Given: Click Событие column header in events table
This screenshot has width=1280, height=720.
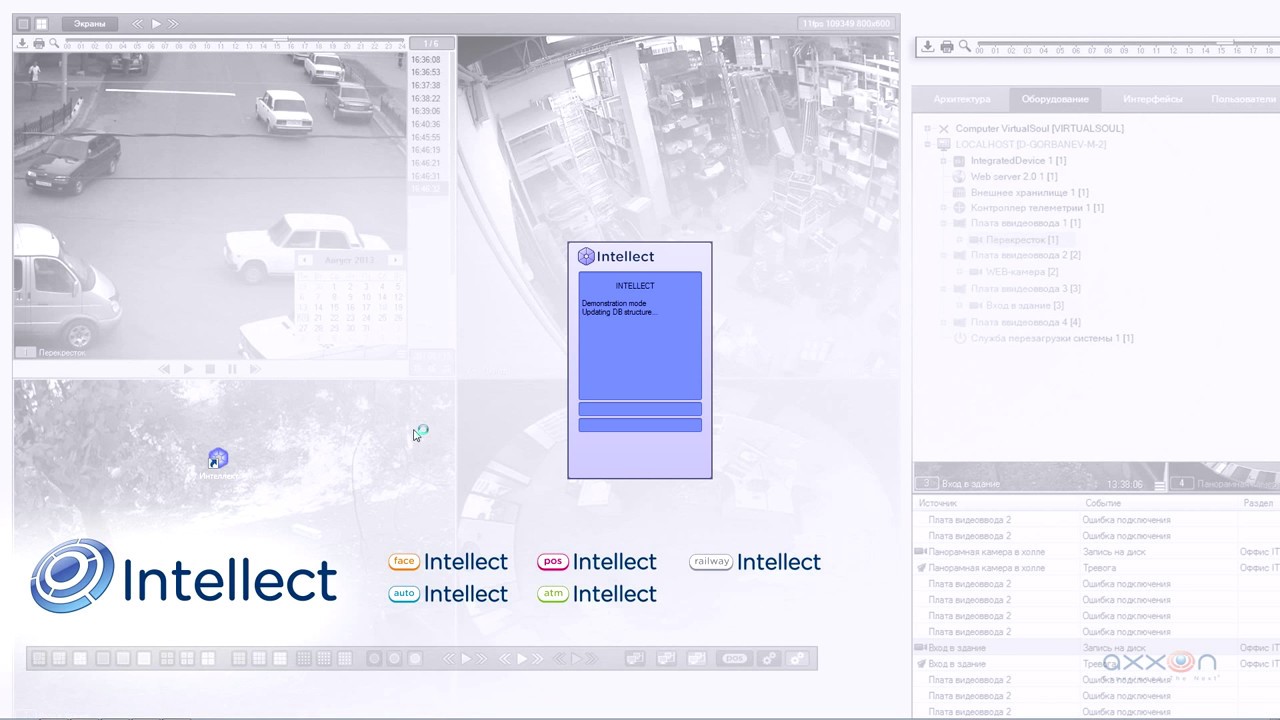Looking at the screenshot, I should [1103, 503].
